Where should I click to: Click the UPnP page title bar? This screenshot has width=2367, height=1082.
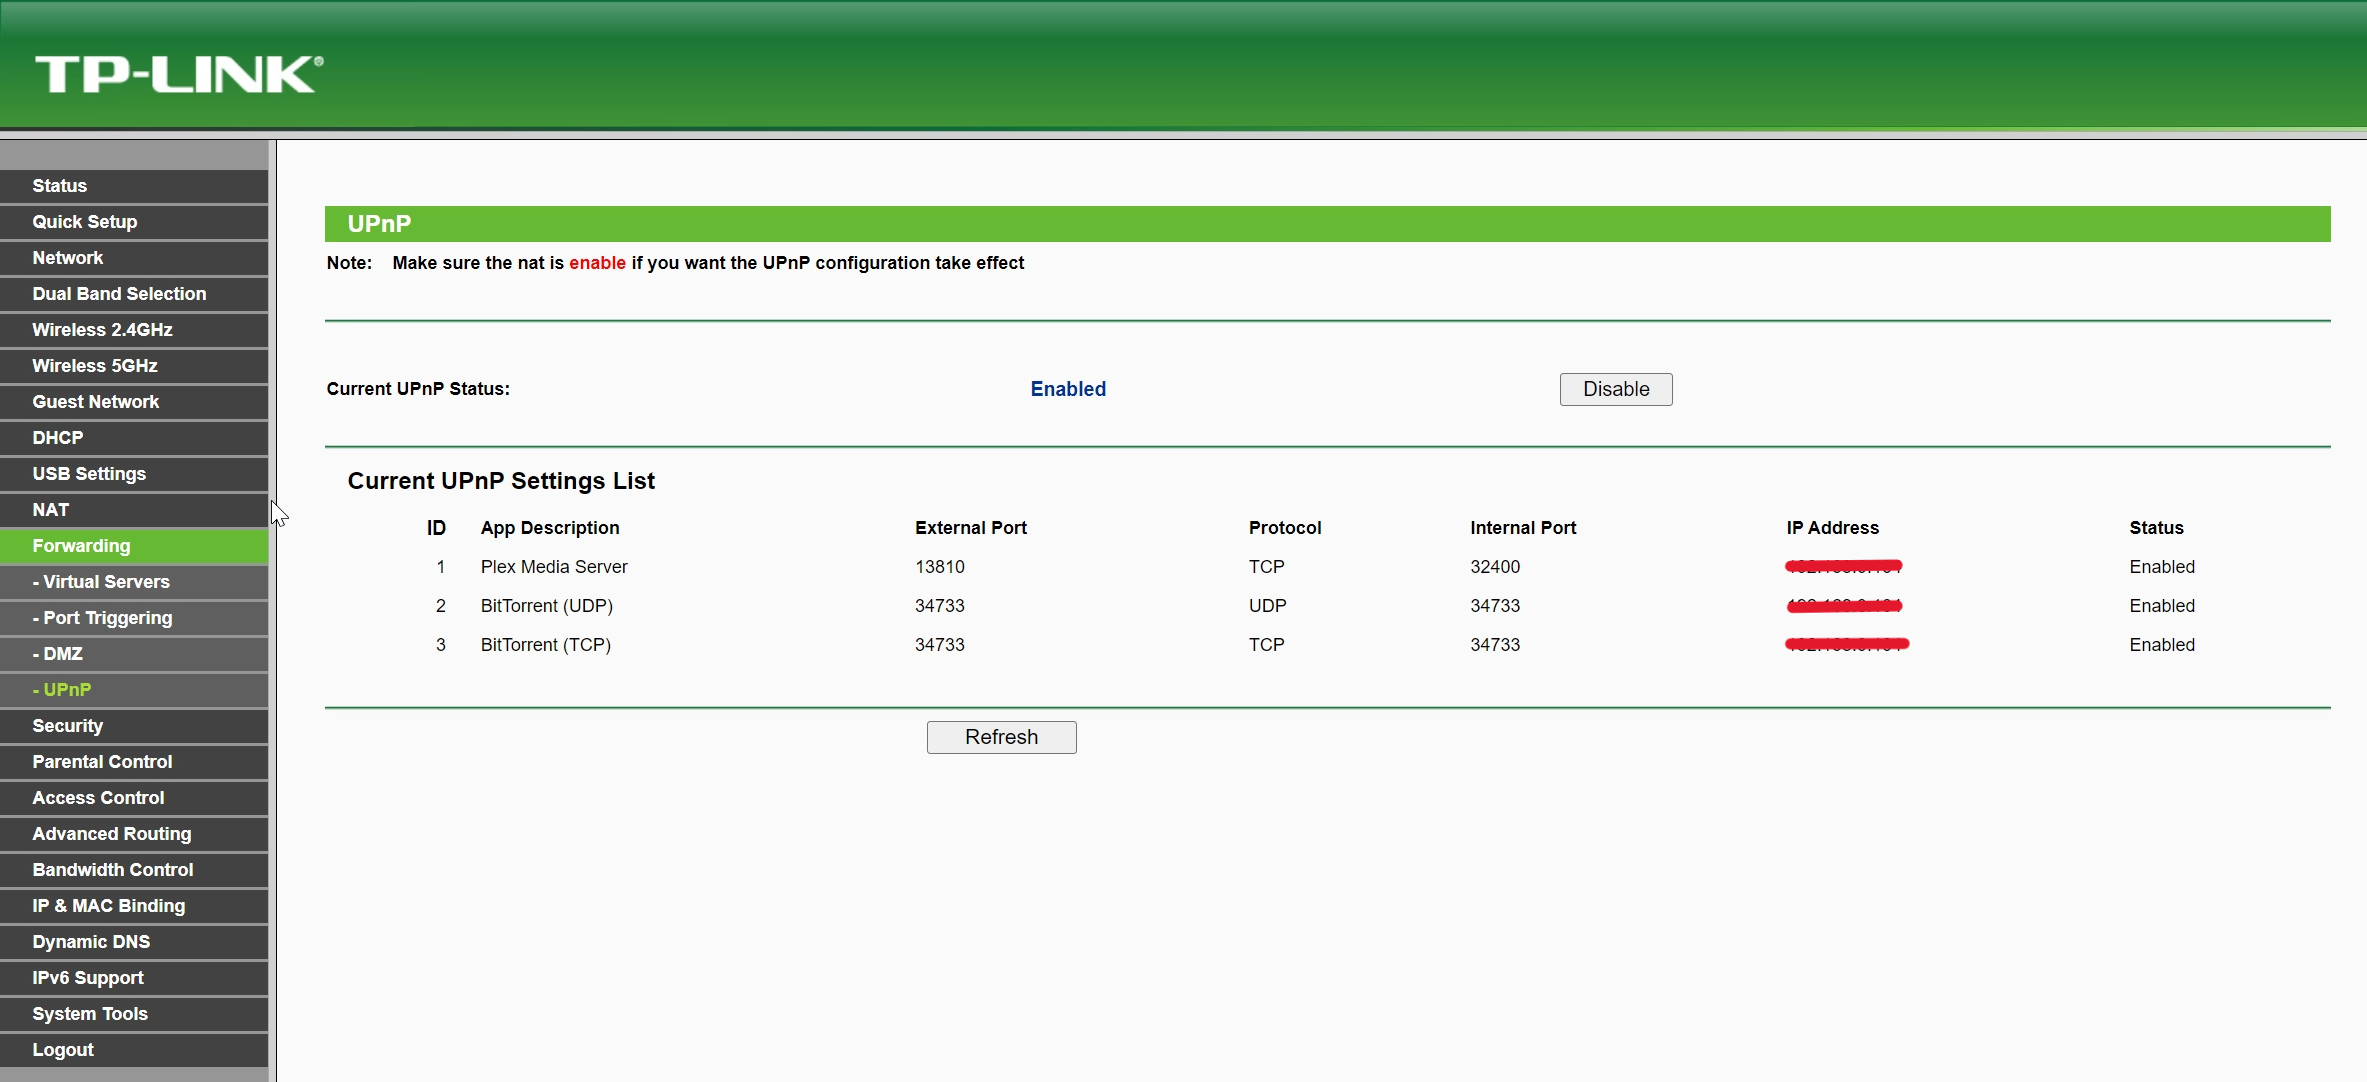[x=1327, y=224]
